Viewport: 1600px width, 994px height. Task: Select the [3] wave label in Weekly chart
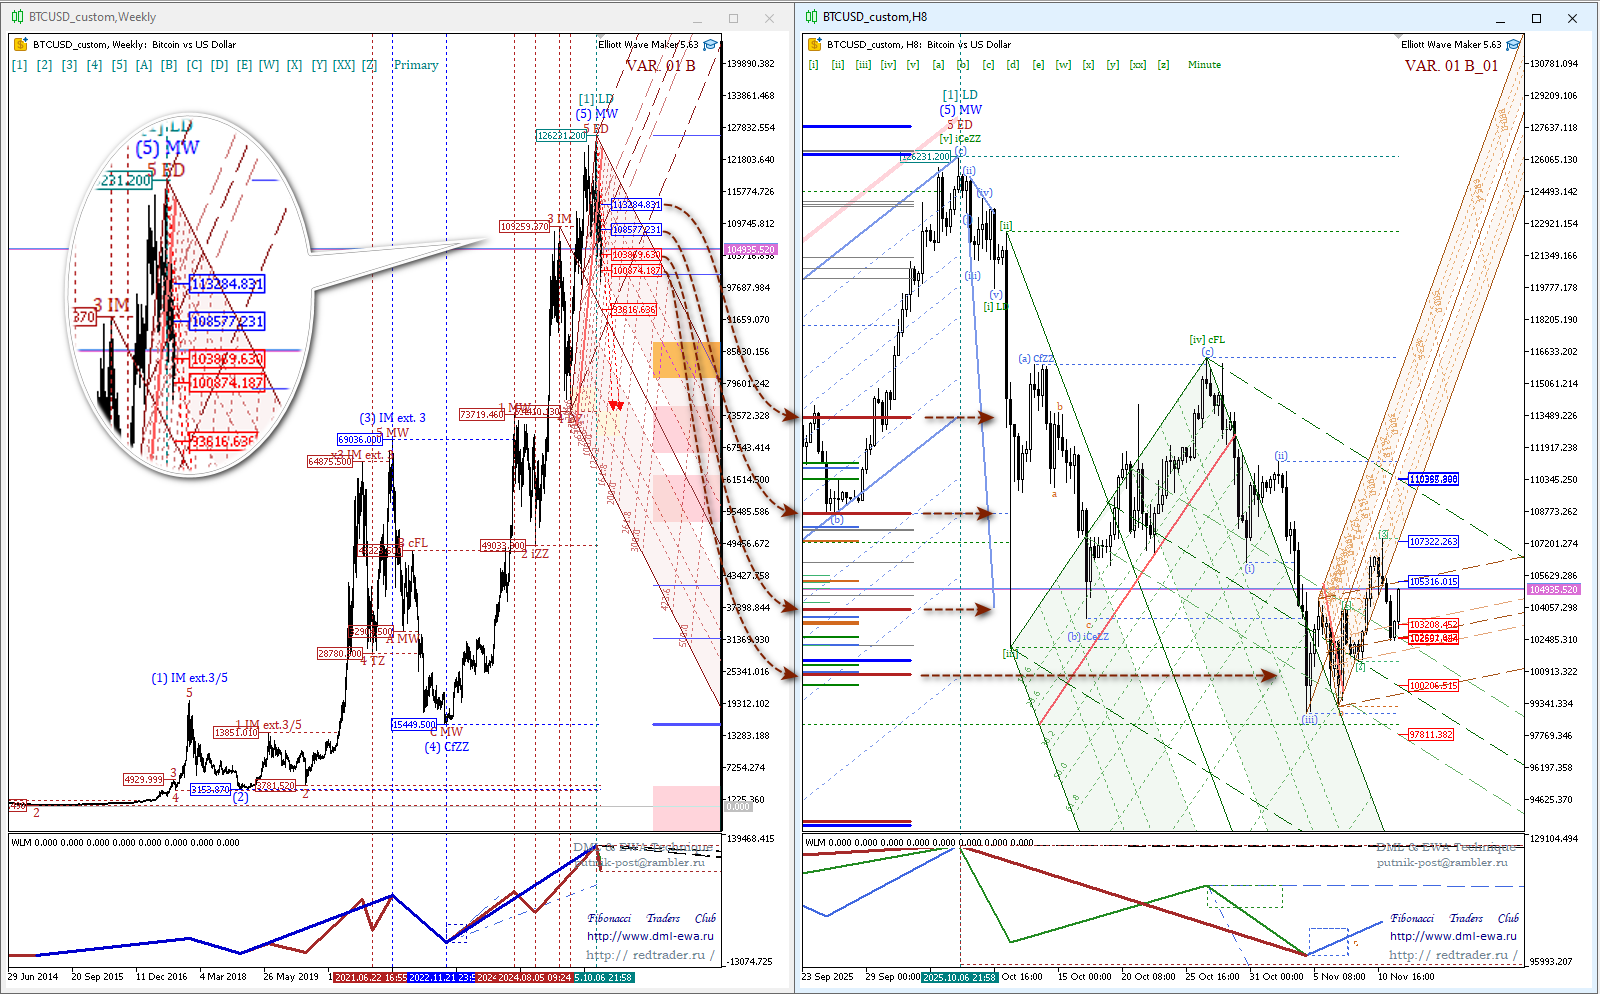(69, 65)
